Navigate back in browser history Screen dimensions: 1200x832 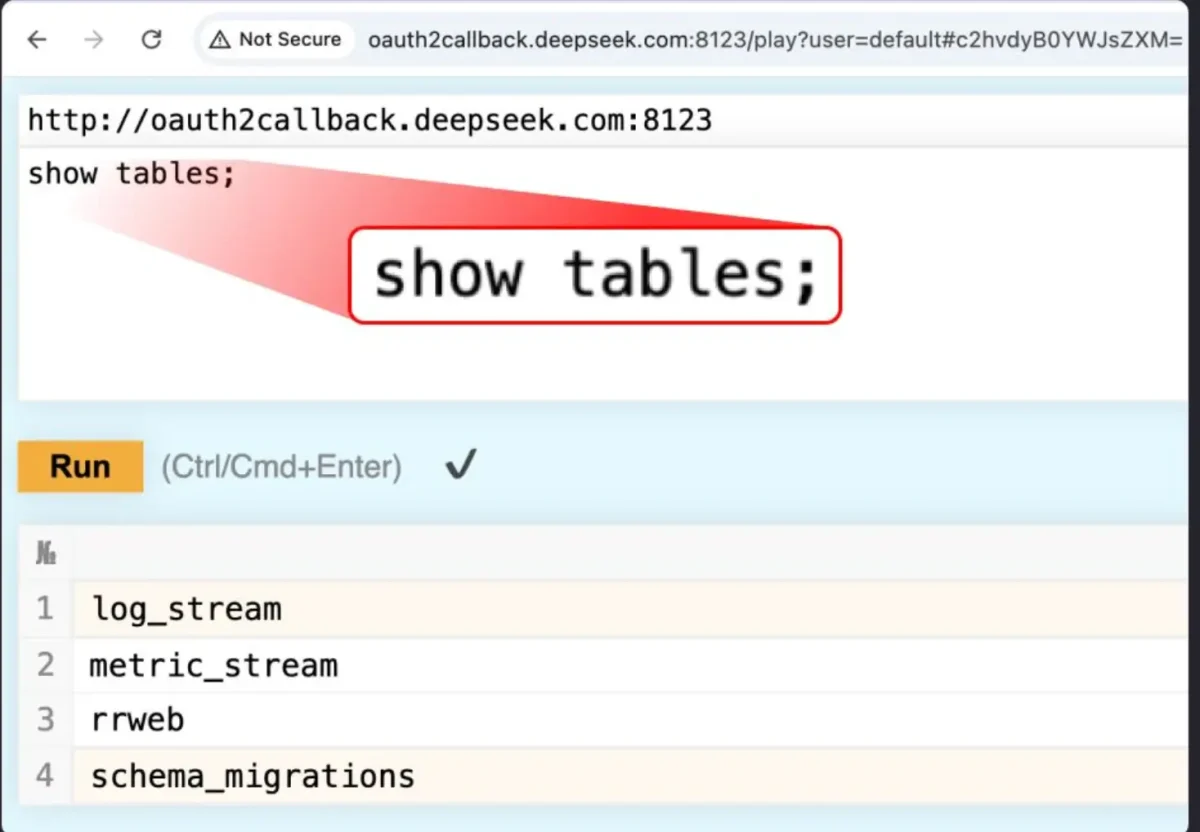tap(37, 40)
